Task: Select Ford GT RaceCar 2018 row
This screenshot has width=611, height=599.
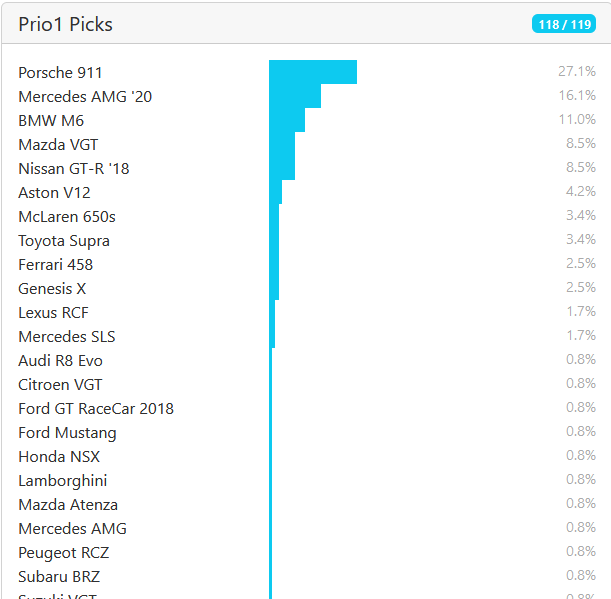Action: point(96,409)
